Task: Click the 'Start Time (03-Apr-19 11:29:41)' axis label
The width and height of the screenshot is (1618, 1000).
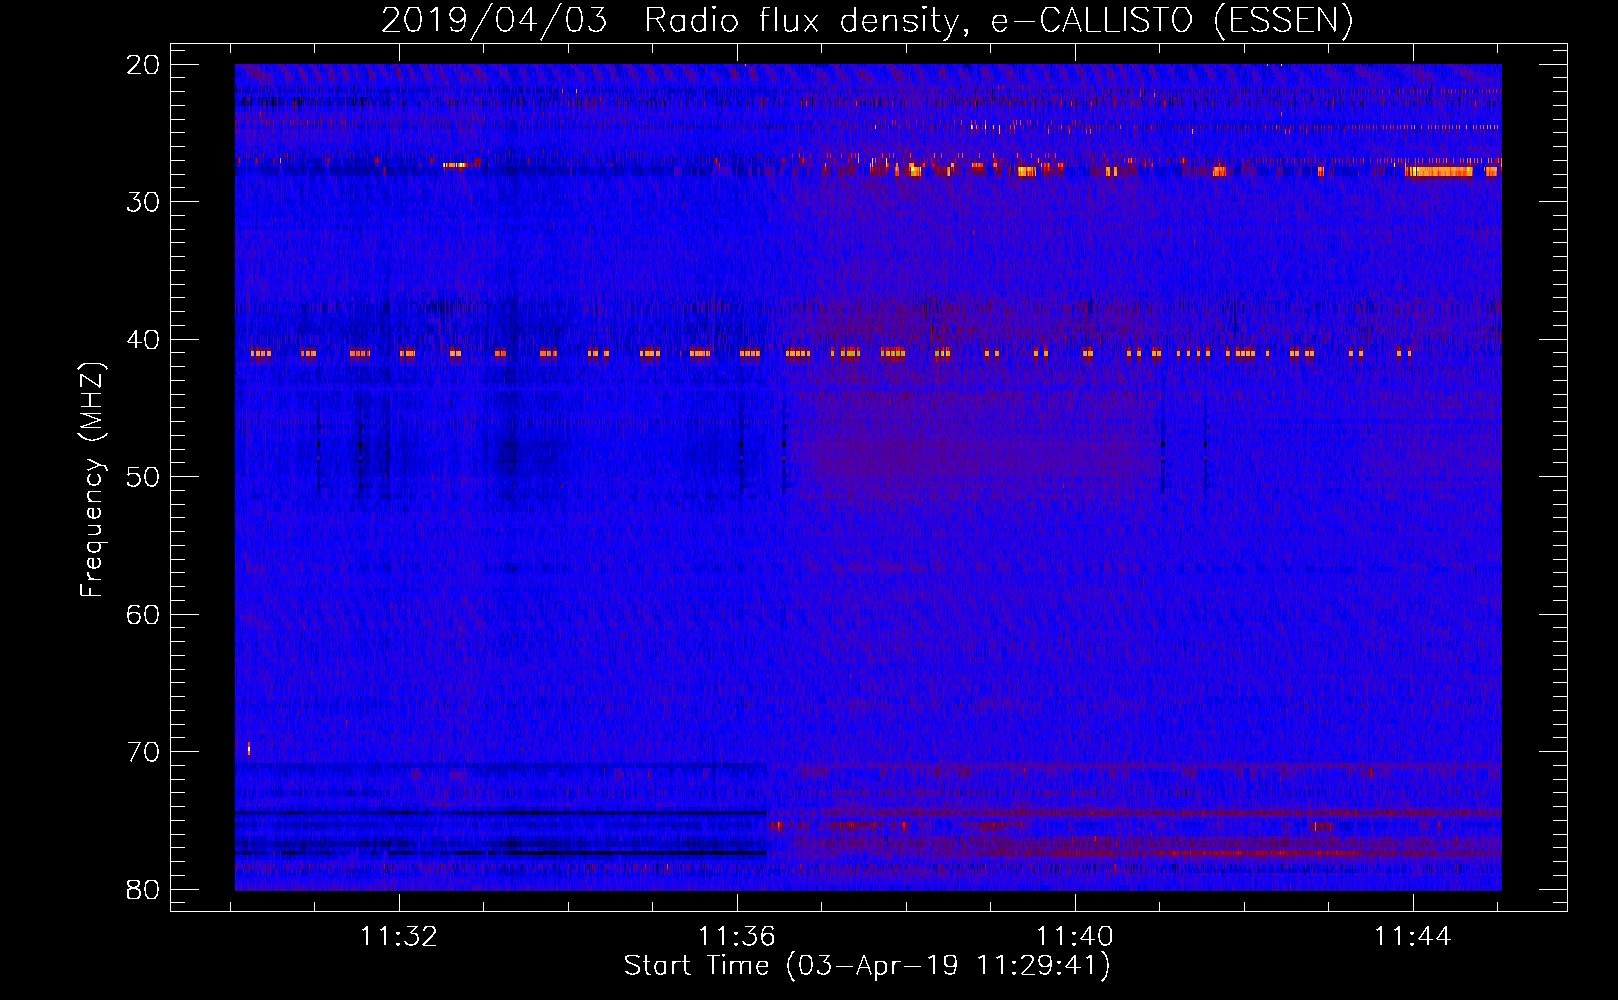Action: point(867,966)
